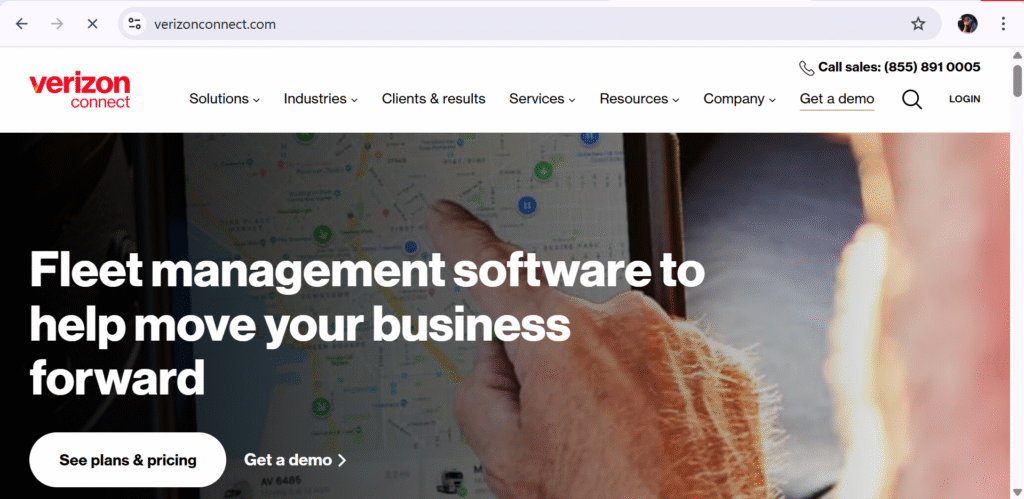The height and width of the screenshot is (499, 1024).
Task: Open site search magnifier icon
Action: (912, 99)
